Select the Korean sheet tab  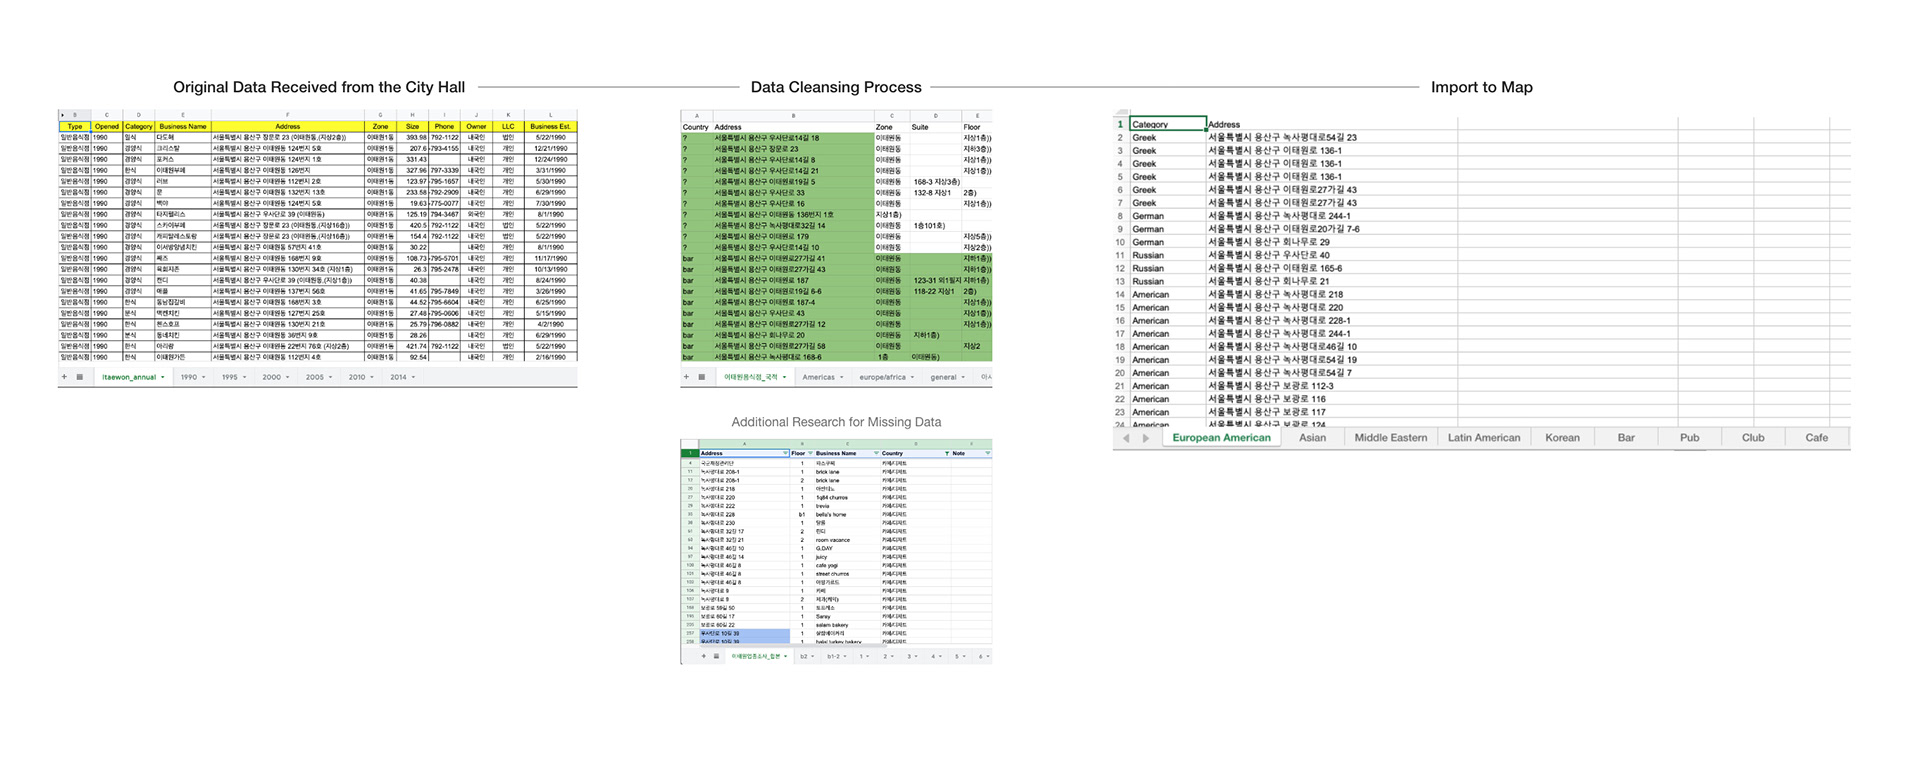click(1562, 438)
